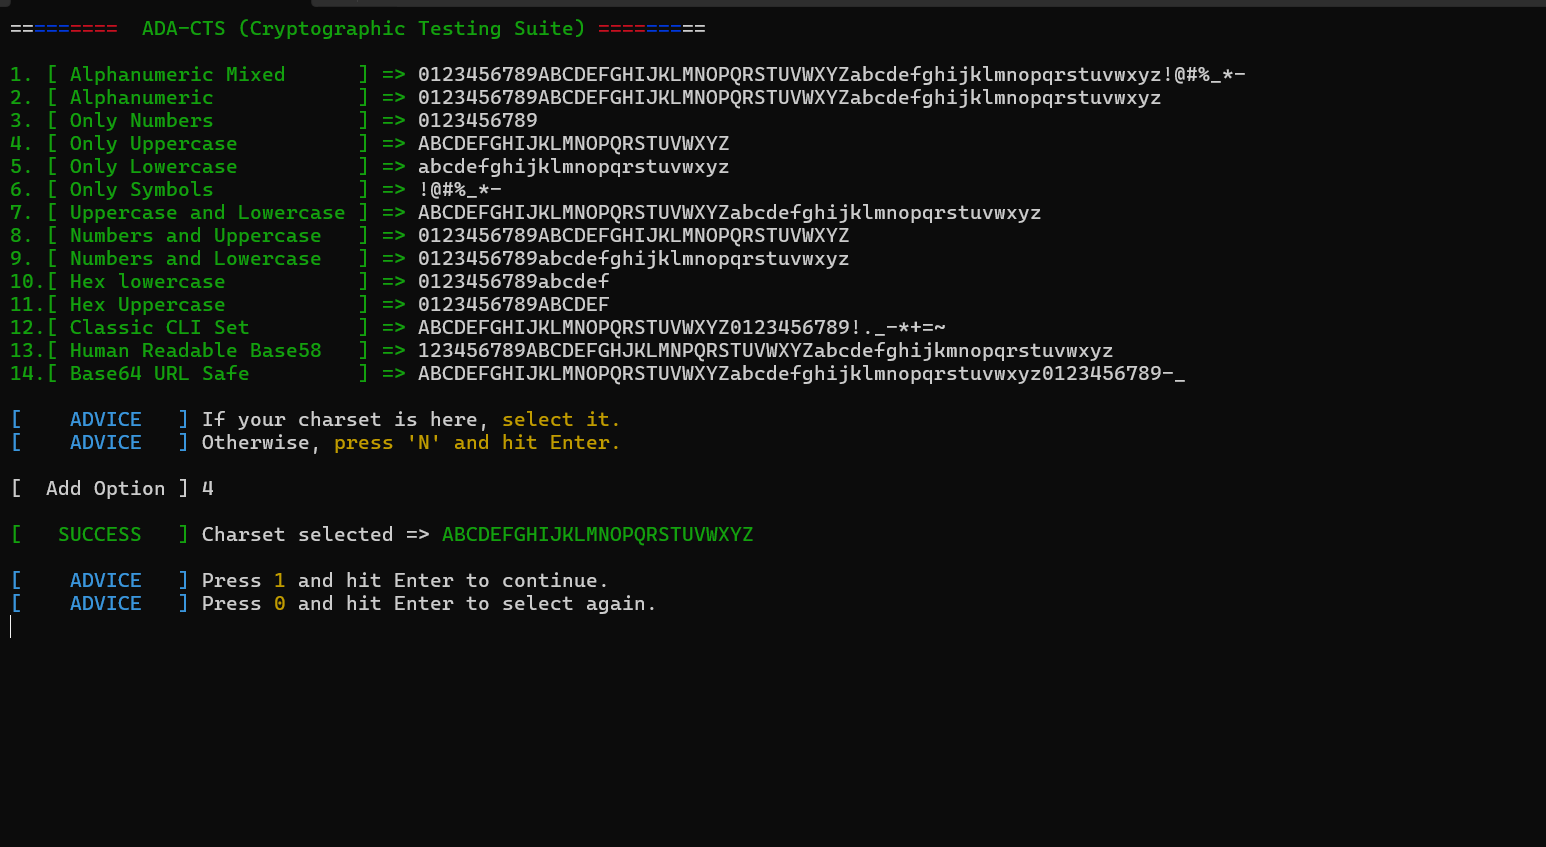
Task: Click the Only Numbers charset label
Action: coord(141,121)
